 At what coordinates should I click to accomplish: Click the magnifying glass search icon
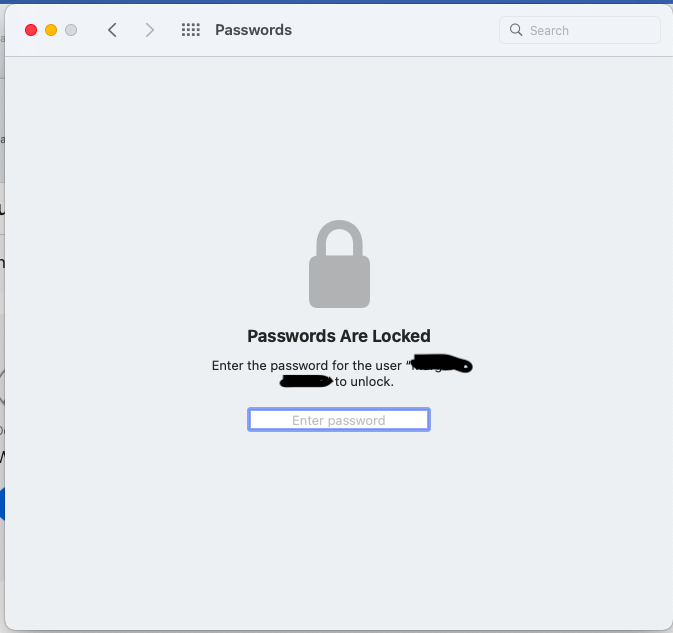[x=516, y=30]
